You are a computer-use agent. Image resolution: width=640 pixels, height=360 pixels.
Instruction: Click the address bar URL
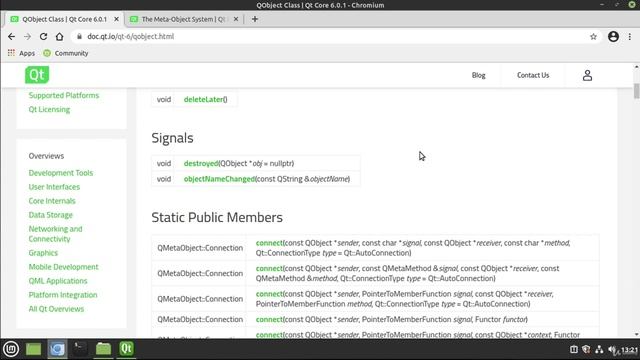[x=131, y=36]
